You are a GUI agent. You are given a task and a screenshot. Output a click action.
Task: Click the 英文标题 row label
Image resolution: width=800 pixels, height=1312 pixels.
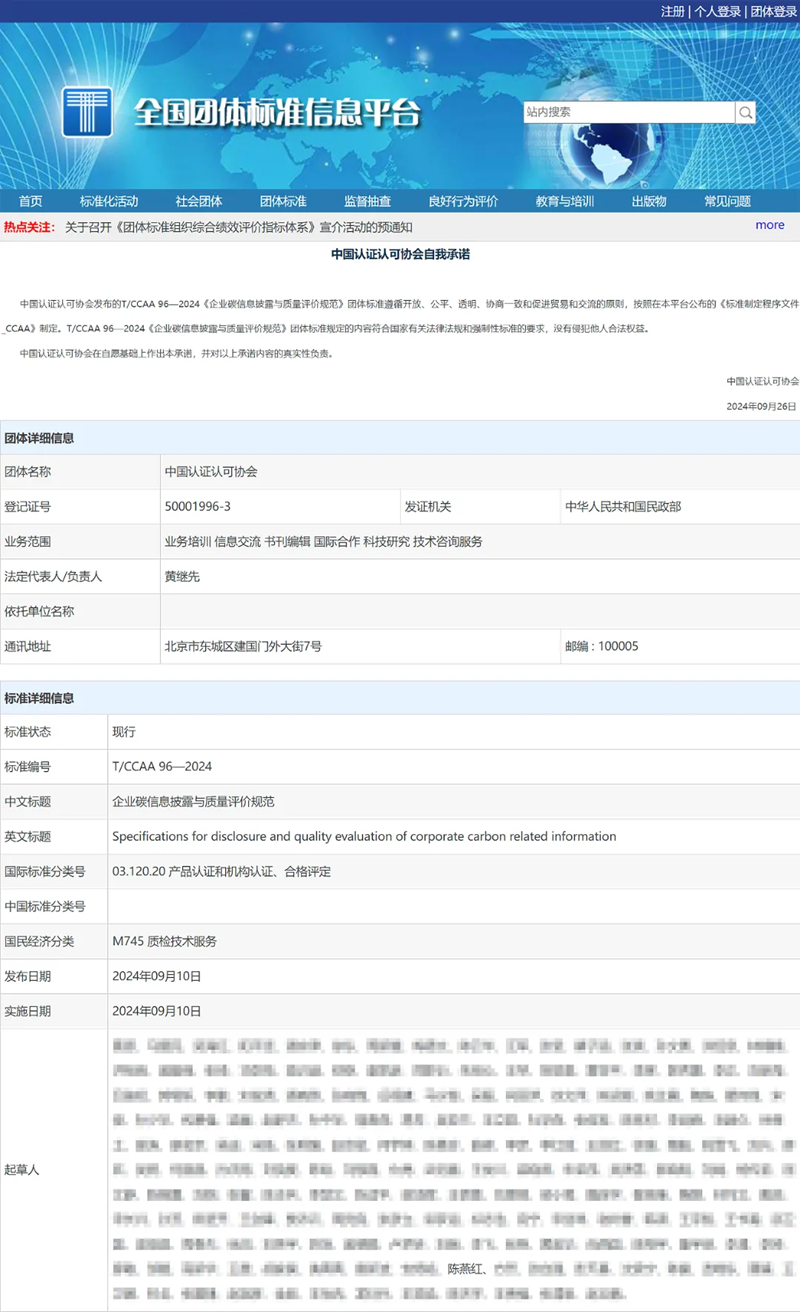click(x=27, y=837)
